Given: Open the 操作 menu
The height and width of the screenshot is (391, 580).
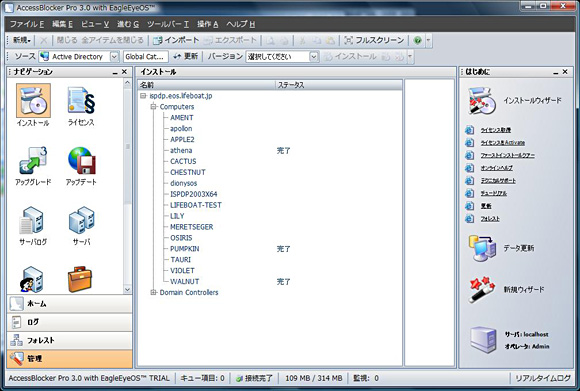Looking at the screenshot, I should click(208, 24).
